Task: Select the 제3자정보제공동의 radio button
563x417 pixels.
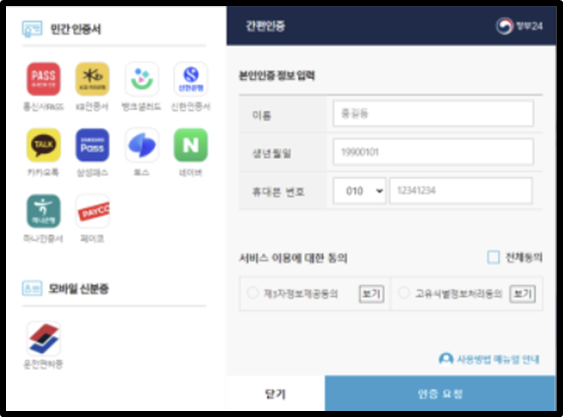Action: pyautogui.click(x=253, y=293)
